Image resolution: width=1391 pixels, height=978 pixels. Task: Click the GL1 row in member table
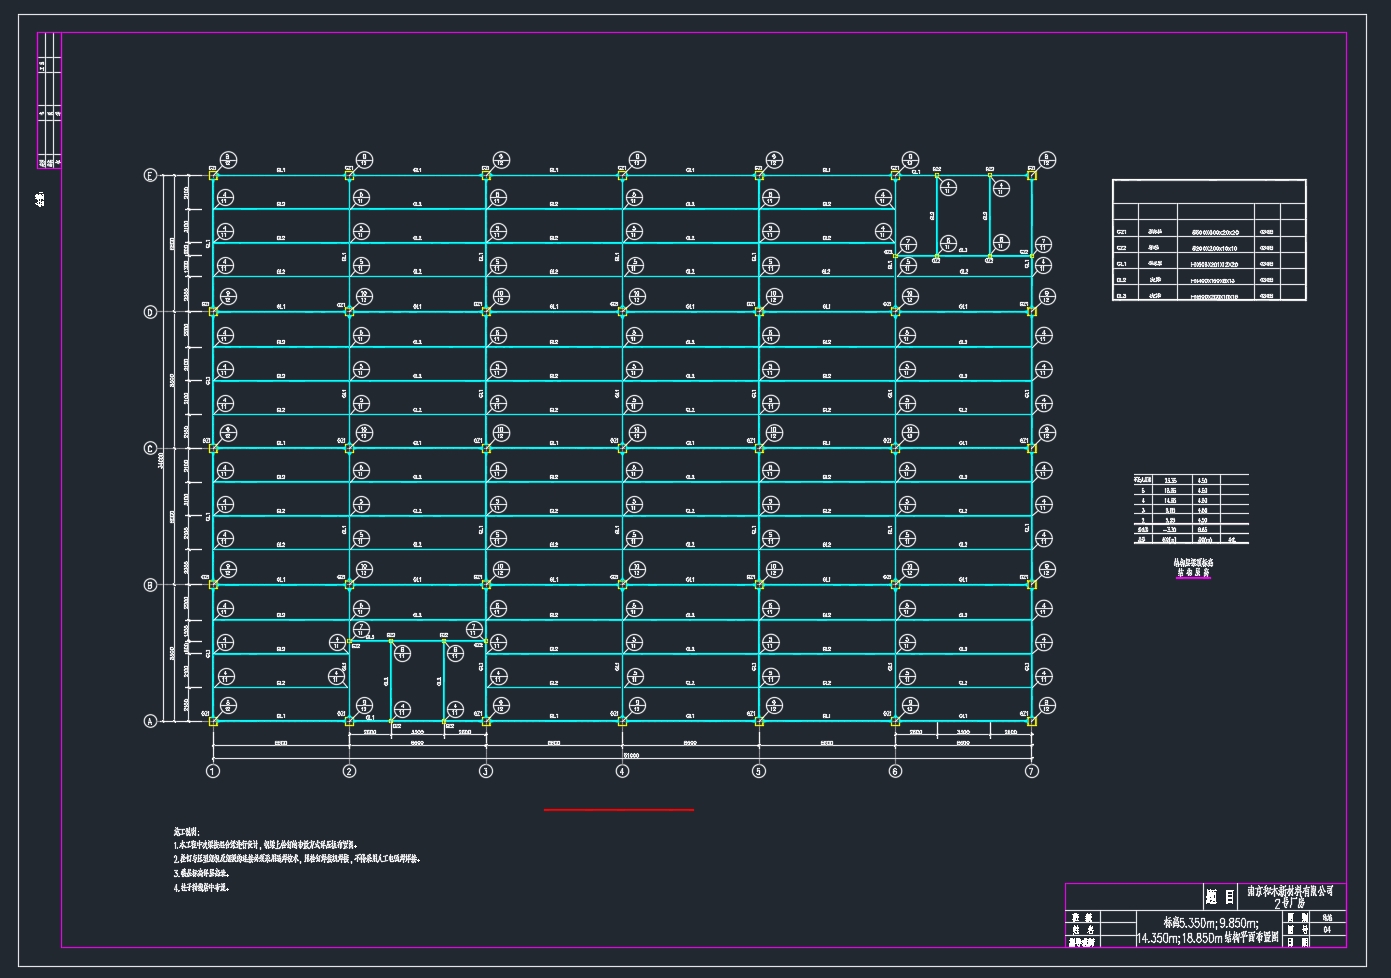[x=1209, y=264]
